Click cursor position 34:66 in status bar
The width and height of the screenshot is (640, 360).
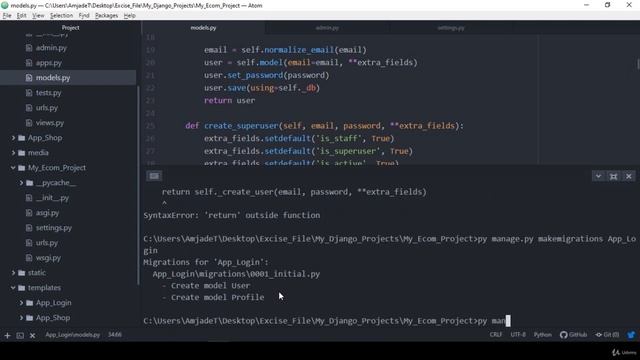115,335
